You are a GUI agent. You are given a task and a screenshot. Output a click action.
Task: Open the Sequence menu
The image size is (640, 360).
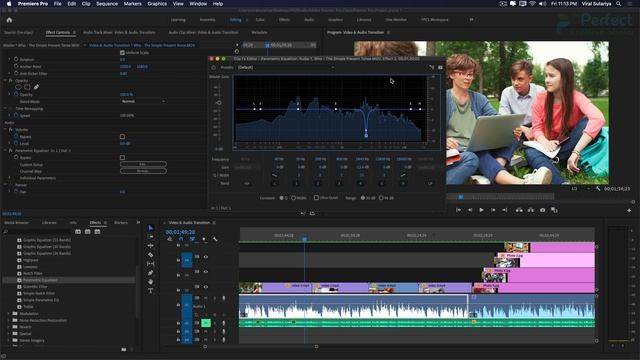coord(107,4)
